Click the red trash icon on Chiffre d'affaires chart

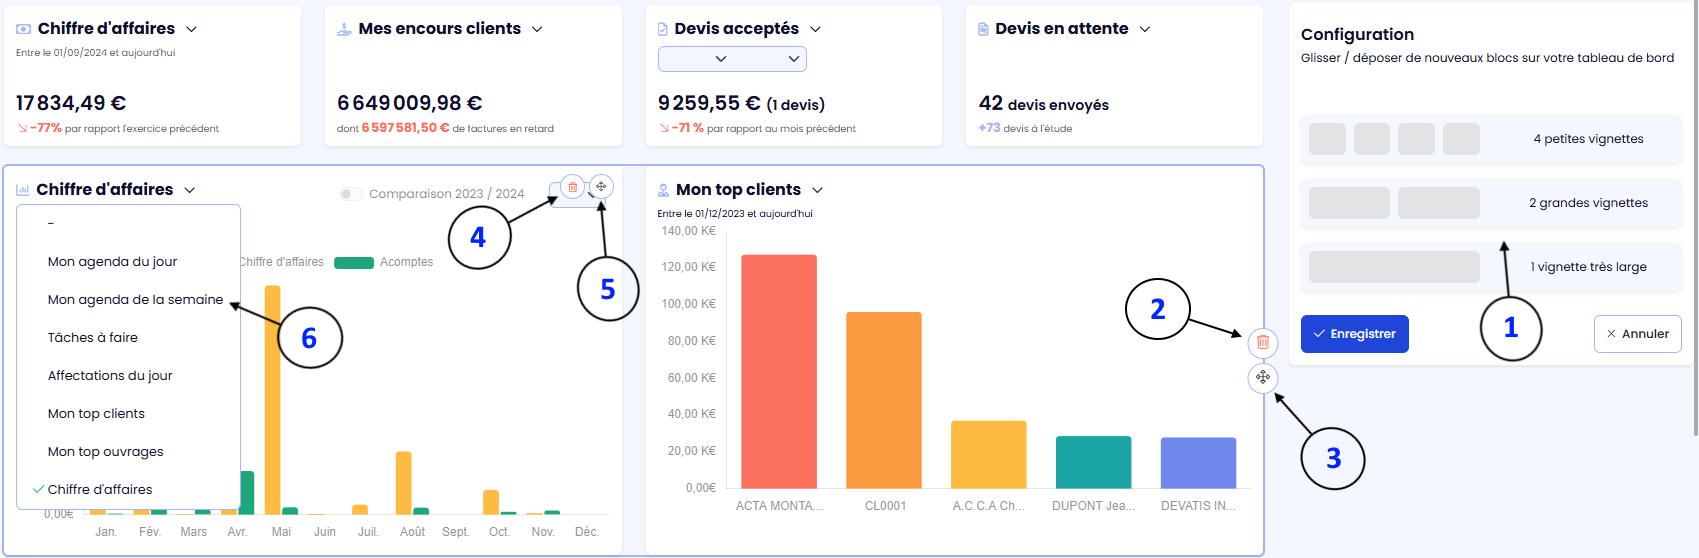click(572, 187)
